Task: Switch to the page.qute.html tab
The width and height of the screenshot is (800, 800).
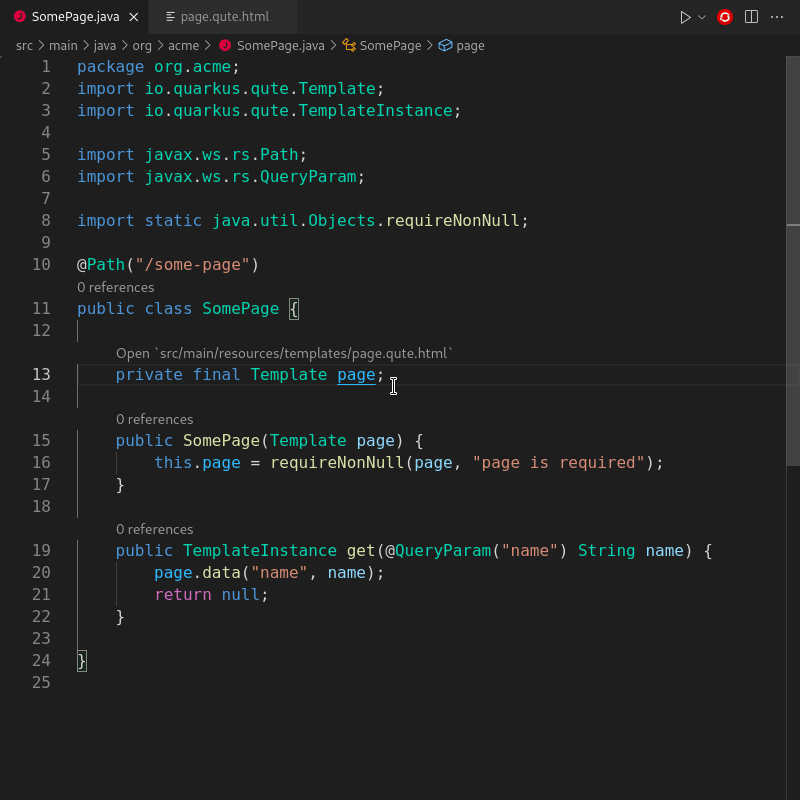Action: click(x=222, y=17)
